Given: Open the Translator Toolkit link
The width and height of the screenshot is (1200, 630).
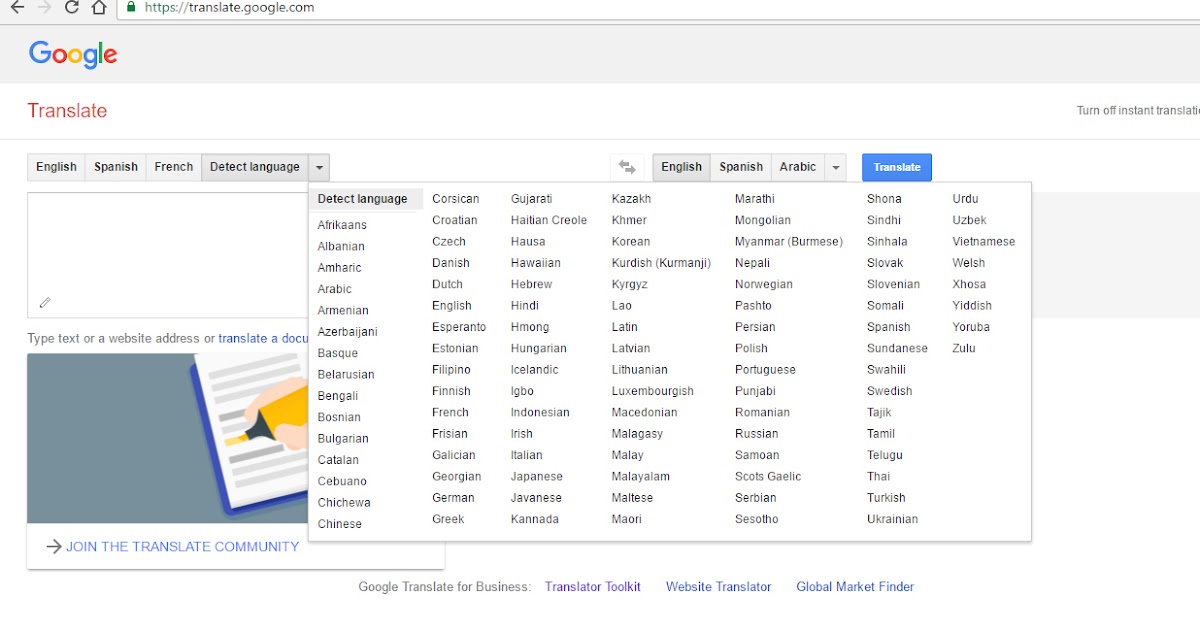Looking at the screenshot, I should [x=593, y=587].
